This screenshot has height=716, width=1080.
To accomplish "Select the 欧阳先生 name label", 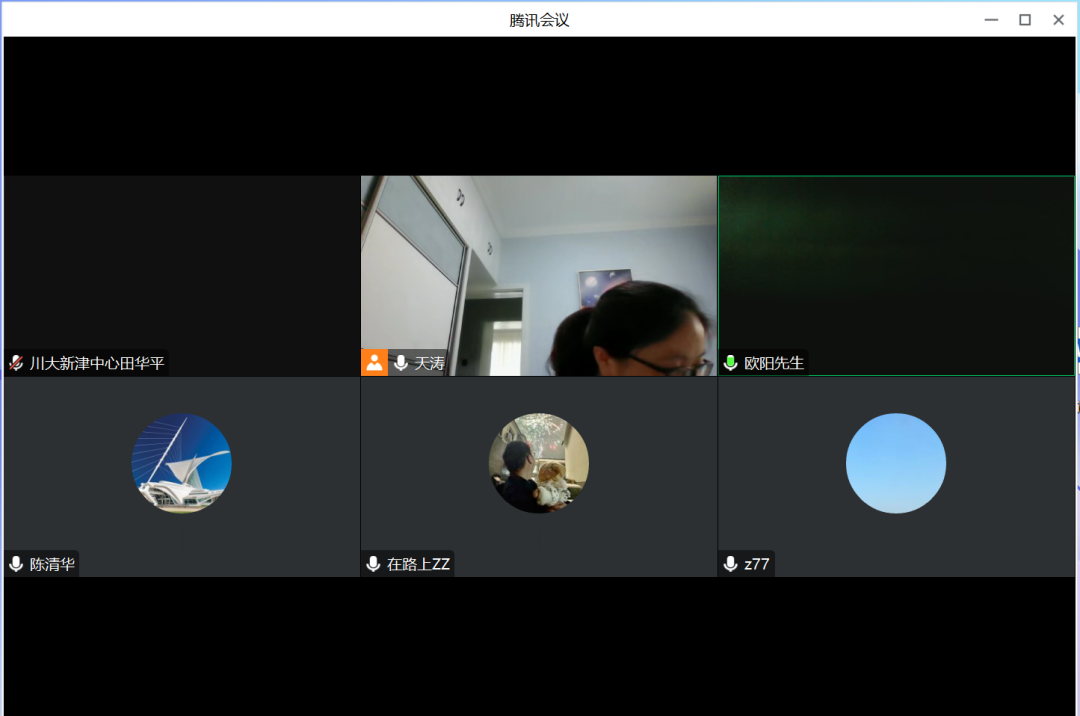I will [774, 363].
